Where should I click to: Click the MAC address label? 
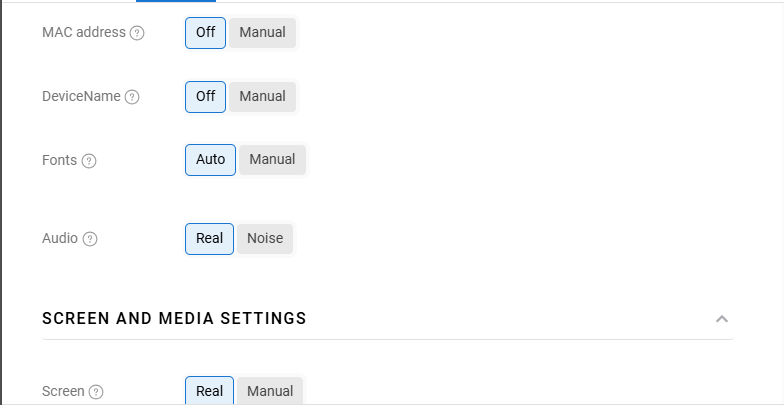(84, 33)
